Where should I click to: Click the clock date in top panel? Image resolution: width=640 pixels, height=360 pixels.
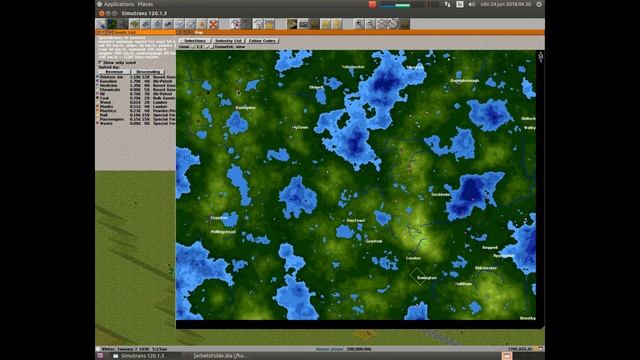click(505, 4)
